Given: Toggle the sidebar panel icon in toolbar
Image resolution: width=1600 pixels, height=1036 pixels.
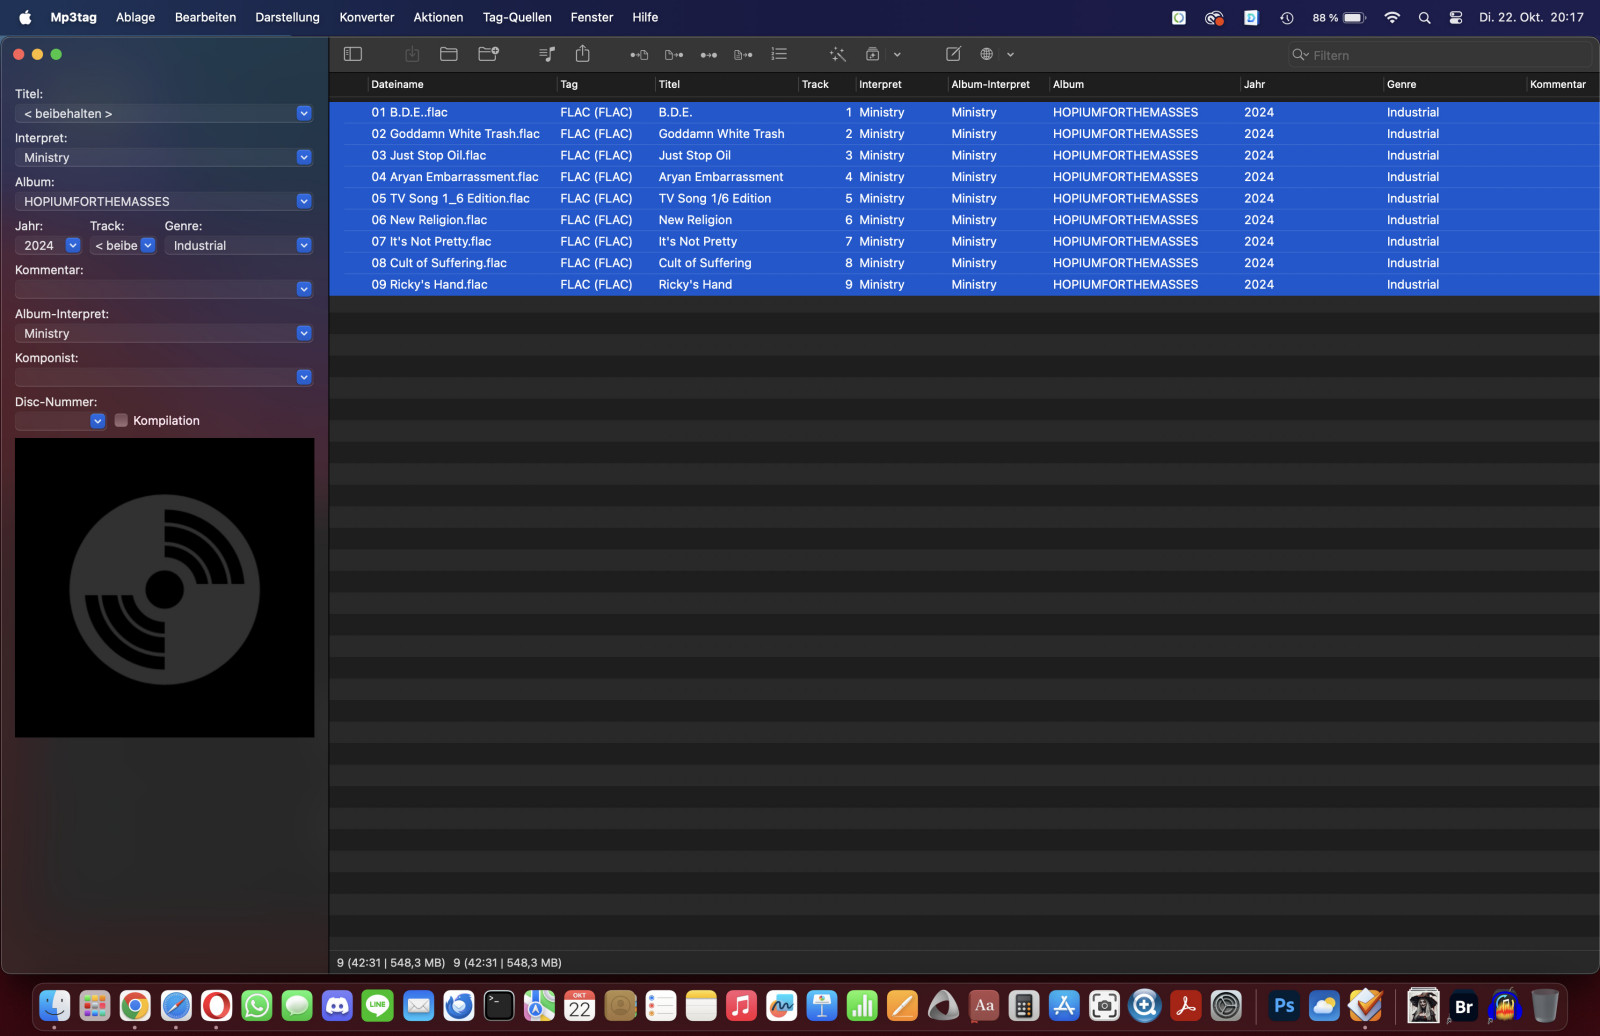Looking at the screenshot, I should pyautogui.click(x=353, y=54).
